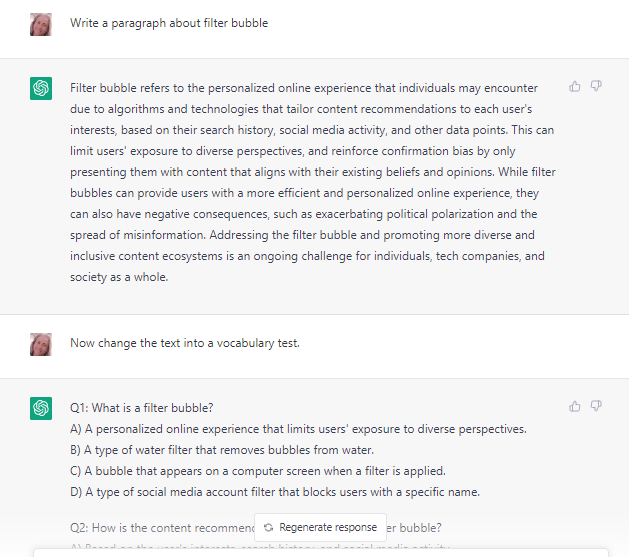
Task: Click the message input box at bottom
Action: (x=321, y=553)
